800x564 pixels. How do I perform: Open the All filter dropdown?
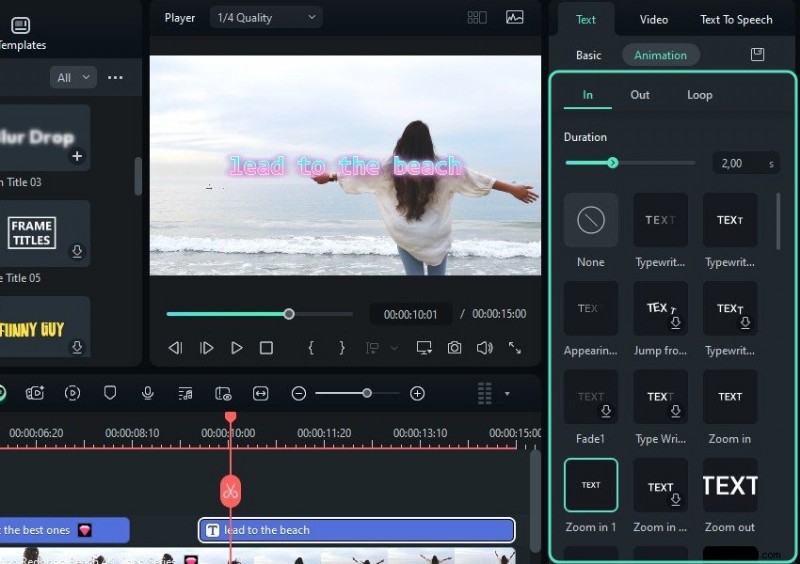pyautogui.click(x=73, y=78)
